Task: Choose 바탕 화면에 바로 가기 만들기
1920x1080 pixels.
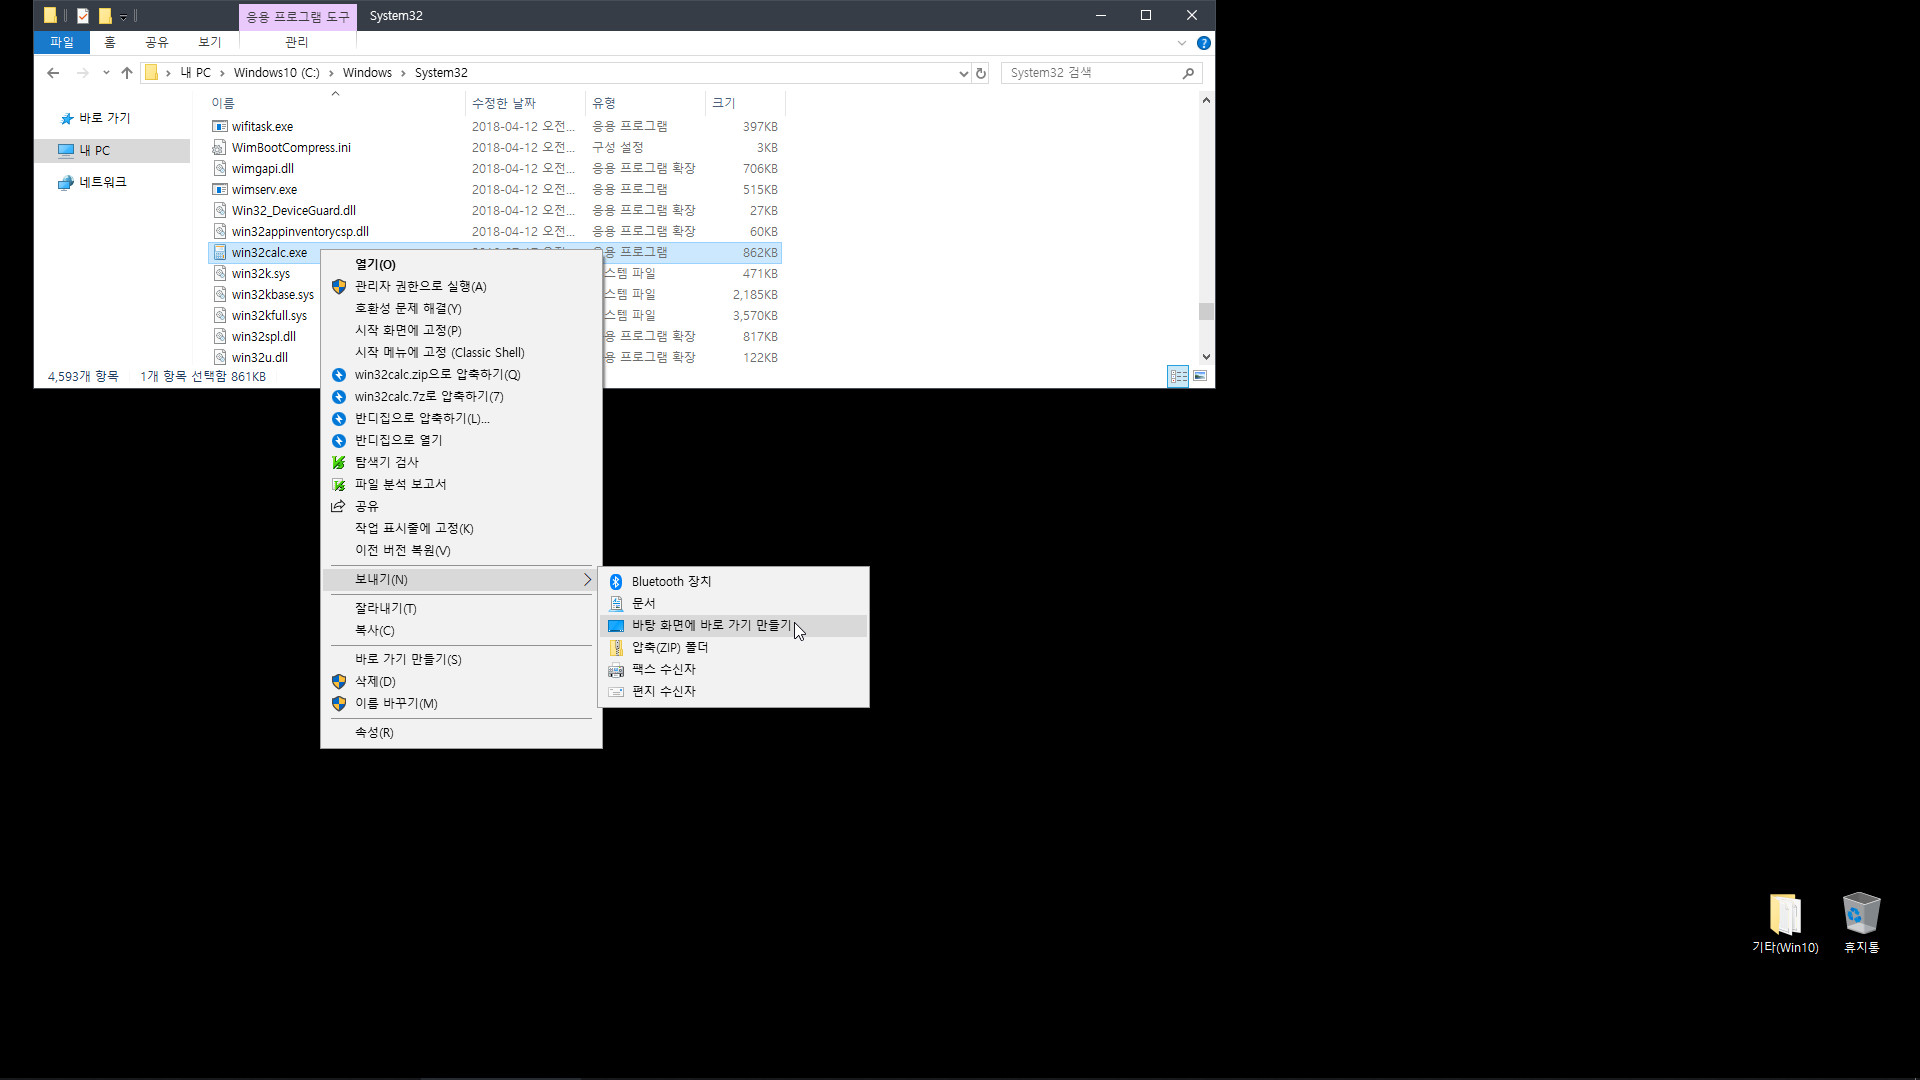Action: (x=733, y=625)
